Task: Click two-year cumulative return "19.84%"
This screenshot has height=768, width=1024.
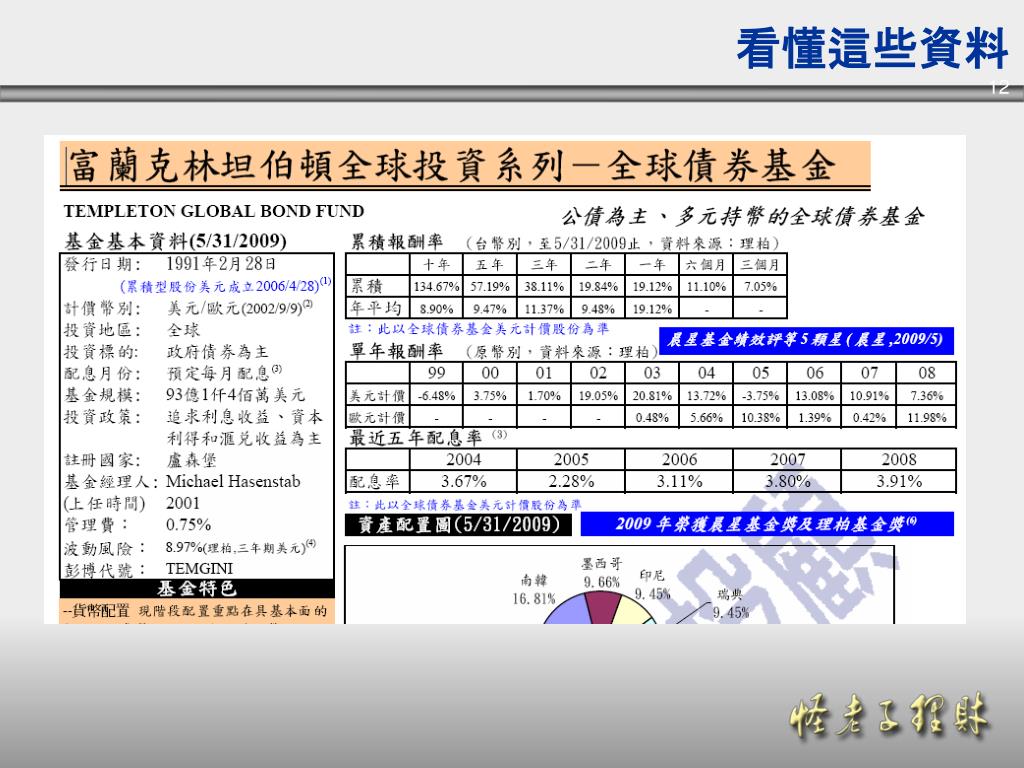Action: coord(598,286)
